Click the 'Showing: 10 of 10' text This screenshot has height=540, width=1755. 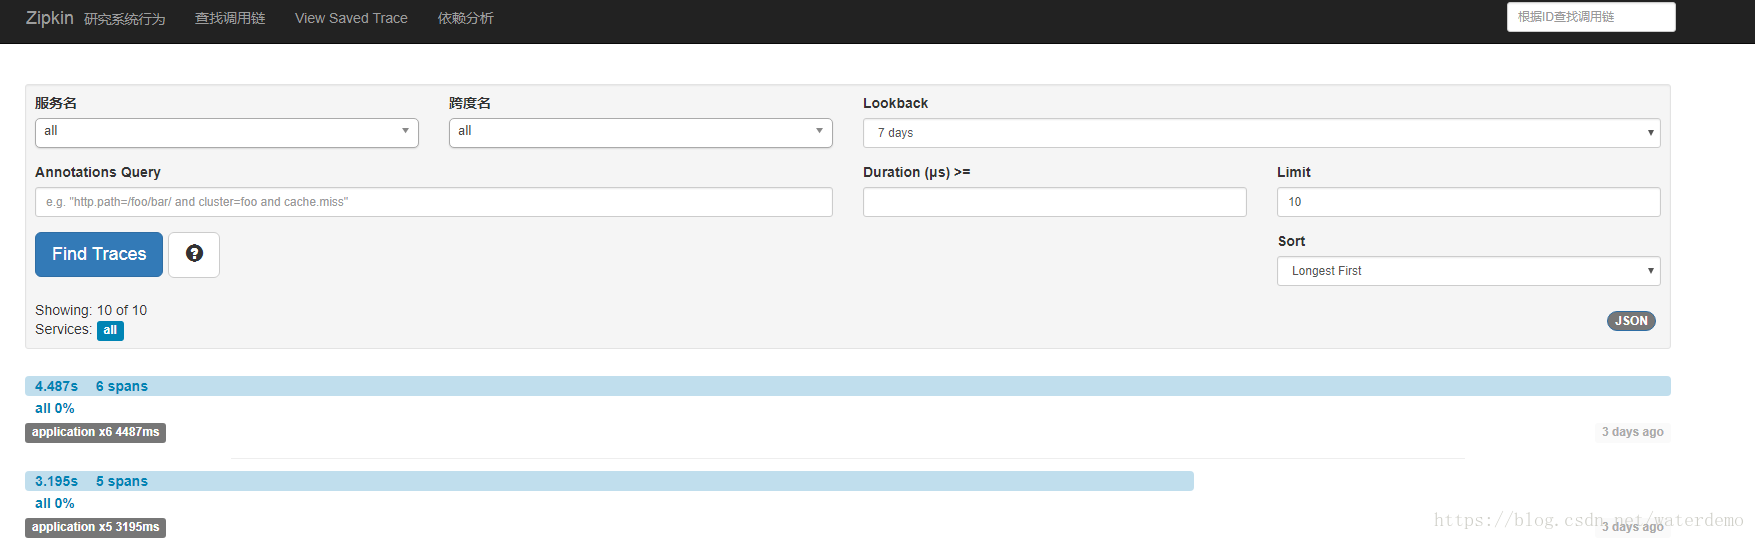[91, 310]
